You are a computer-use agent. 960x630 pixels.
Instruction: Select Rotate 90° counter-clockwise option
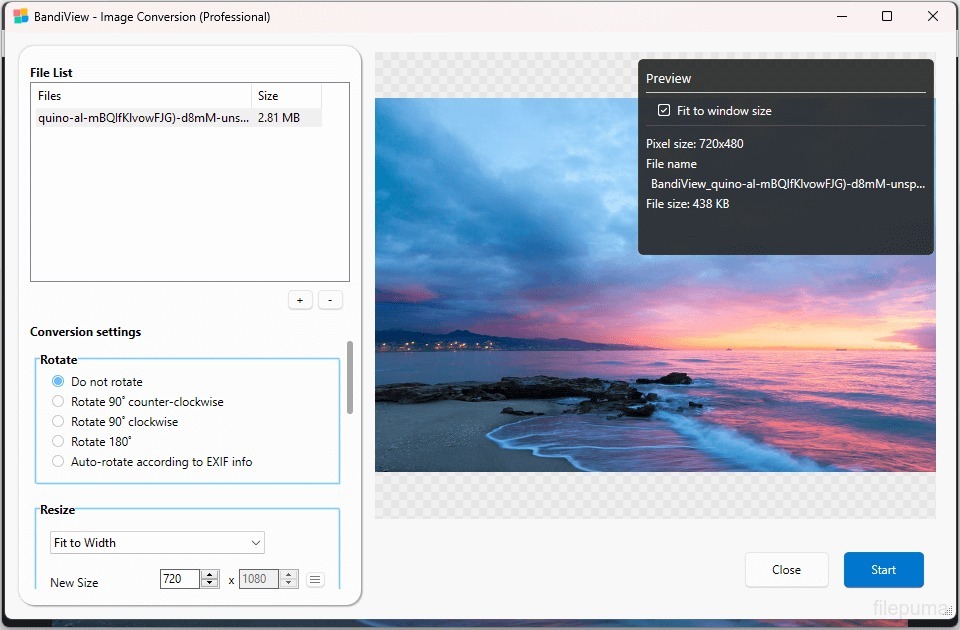(x=58, y=402)
